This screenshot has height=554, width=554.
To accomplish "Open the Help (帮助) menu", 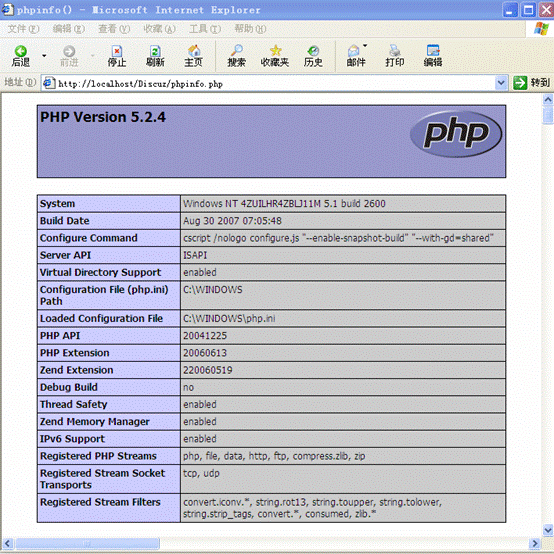I will pos(250,29).
